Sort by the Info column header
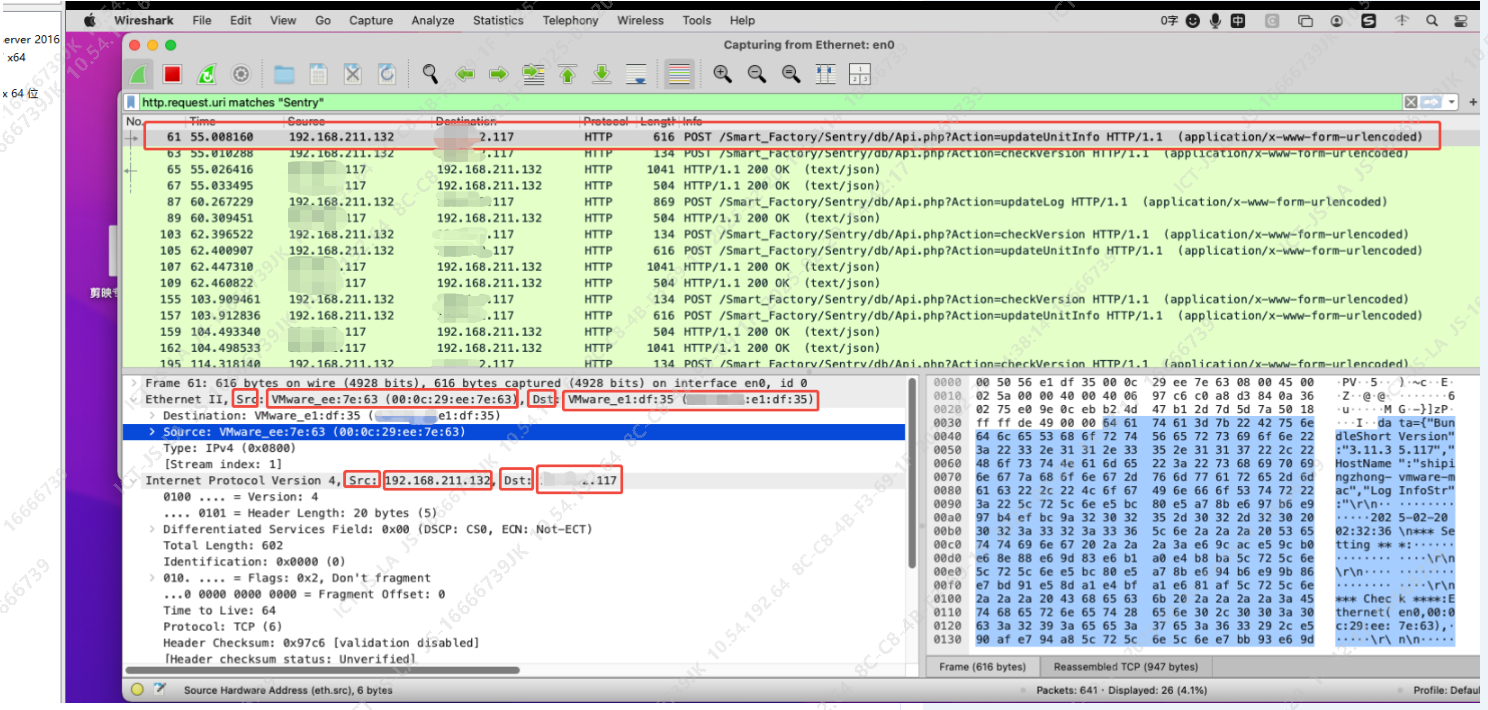This screenshot has height=710, width=1488. coord(693,121)
